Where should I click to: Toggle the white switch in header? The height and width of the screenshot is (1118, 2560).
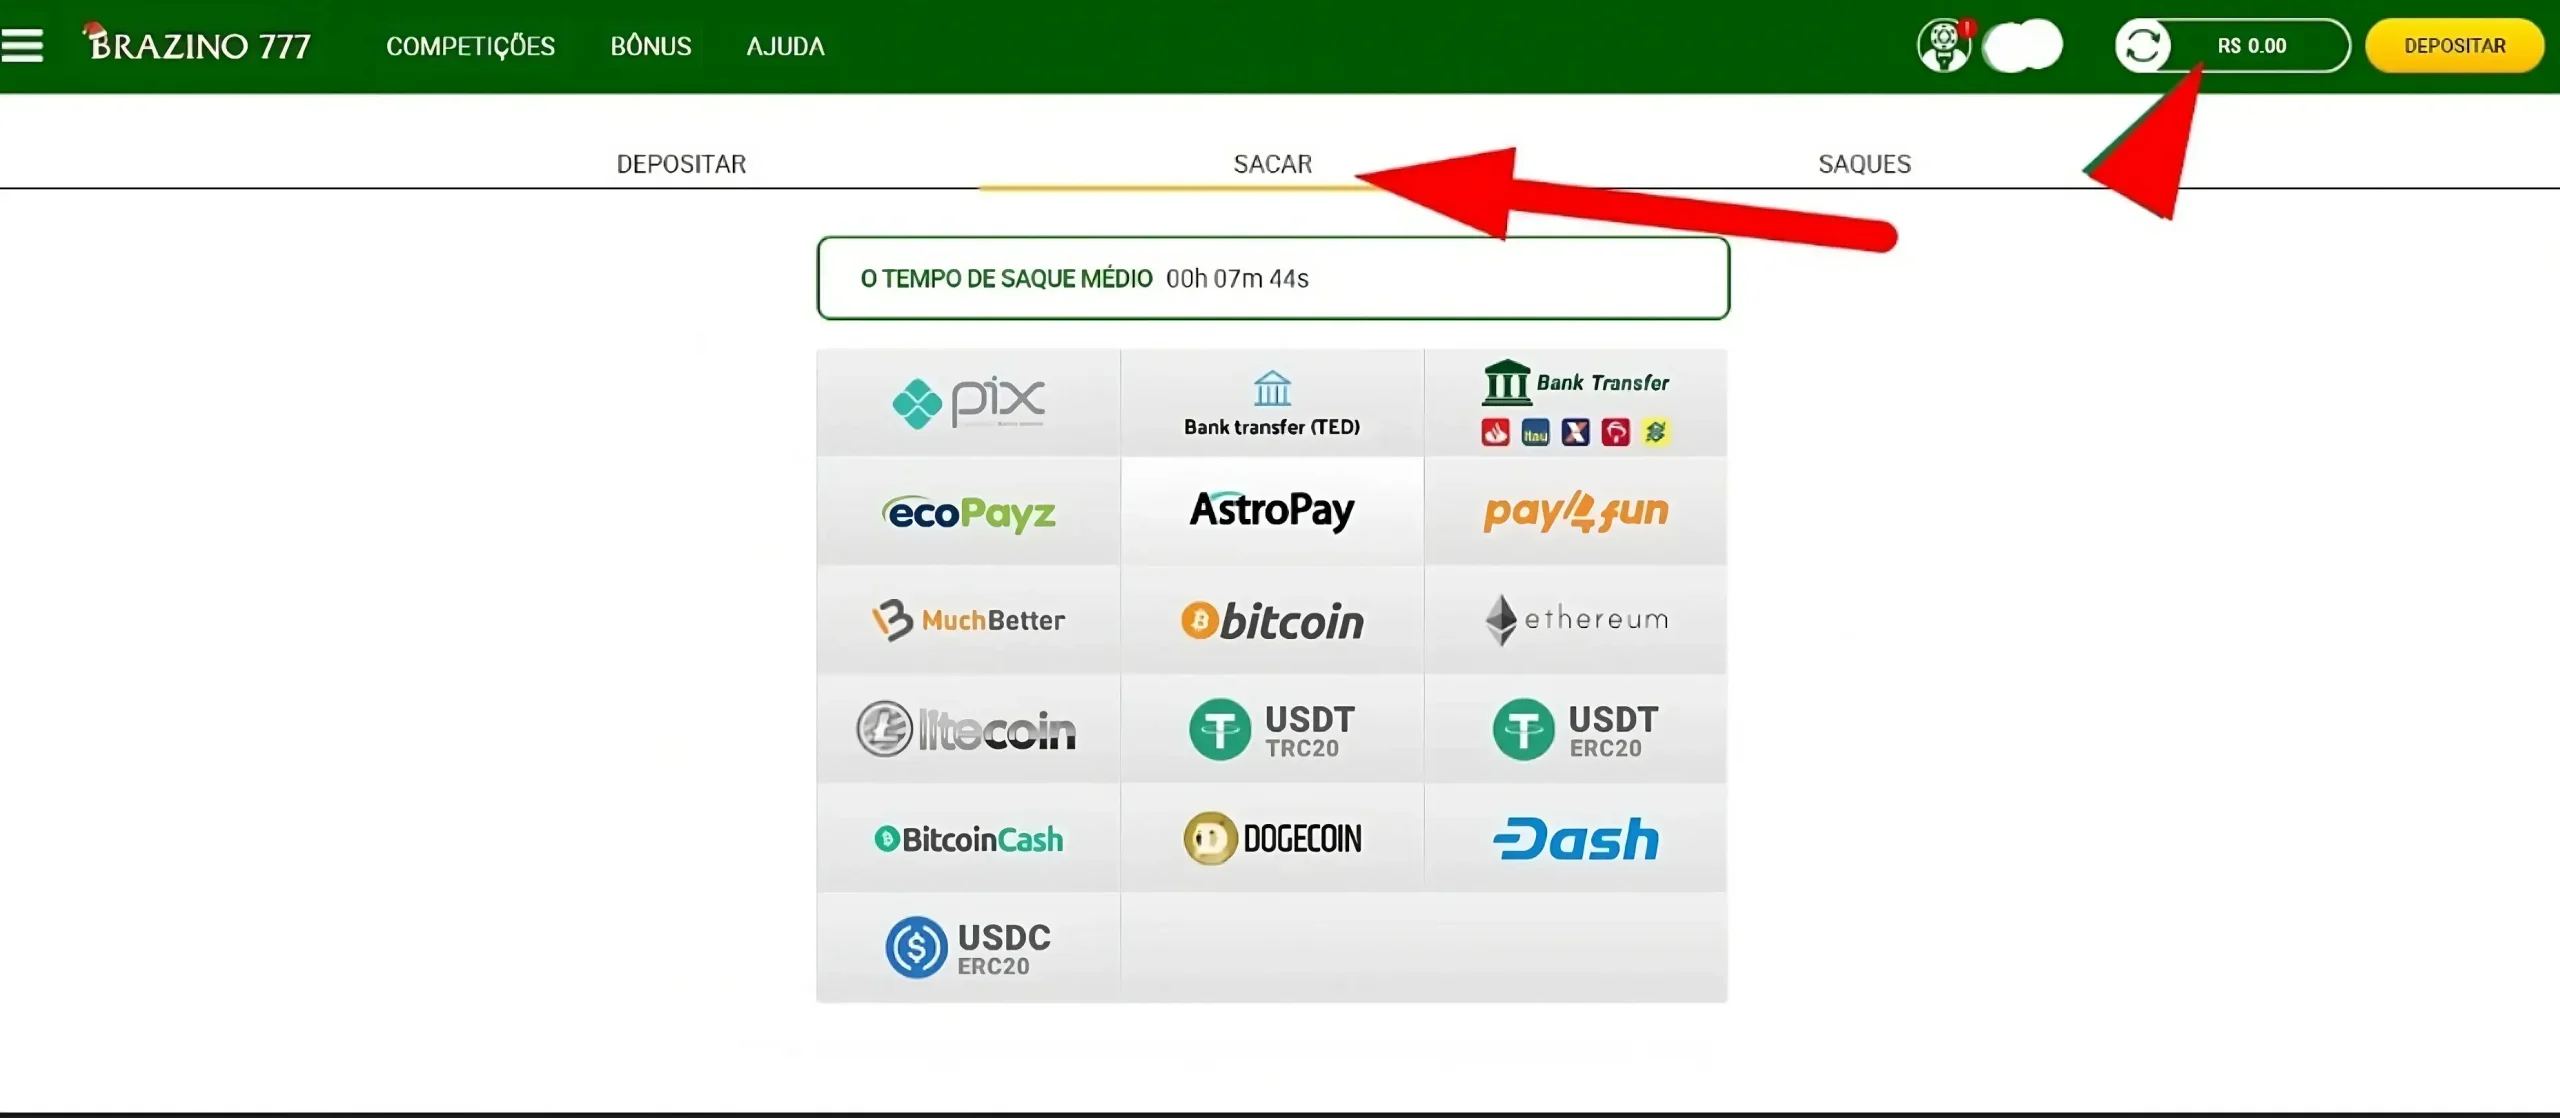click(x=2023, y=46)
